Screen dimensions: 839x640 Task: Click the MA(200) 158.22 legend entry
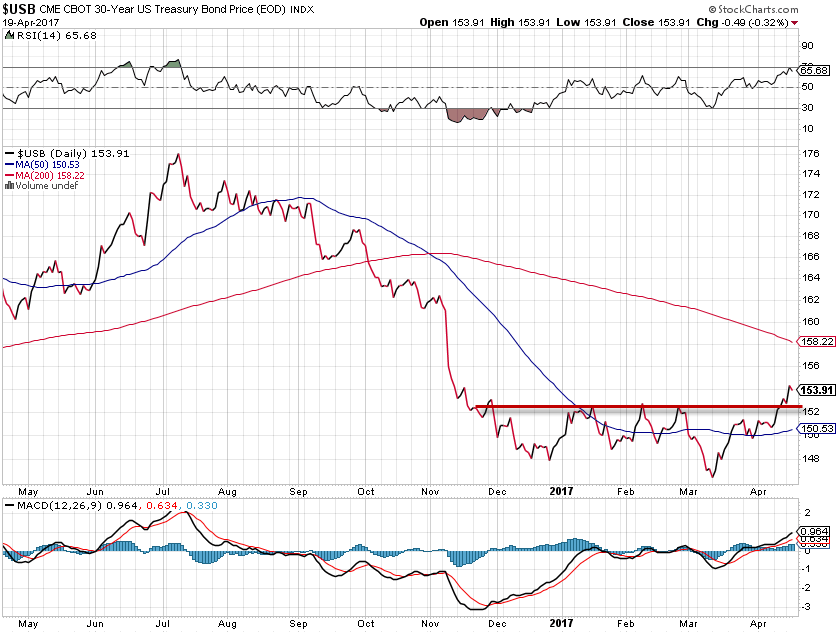pyautogui.click(x=45, y=176)
